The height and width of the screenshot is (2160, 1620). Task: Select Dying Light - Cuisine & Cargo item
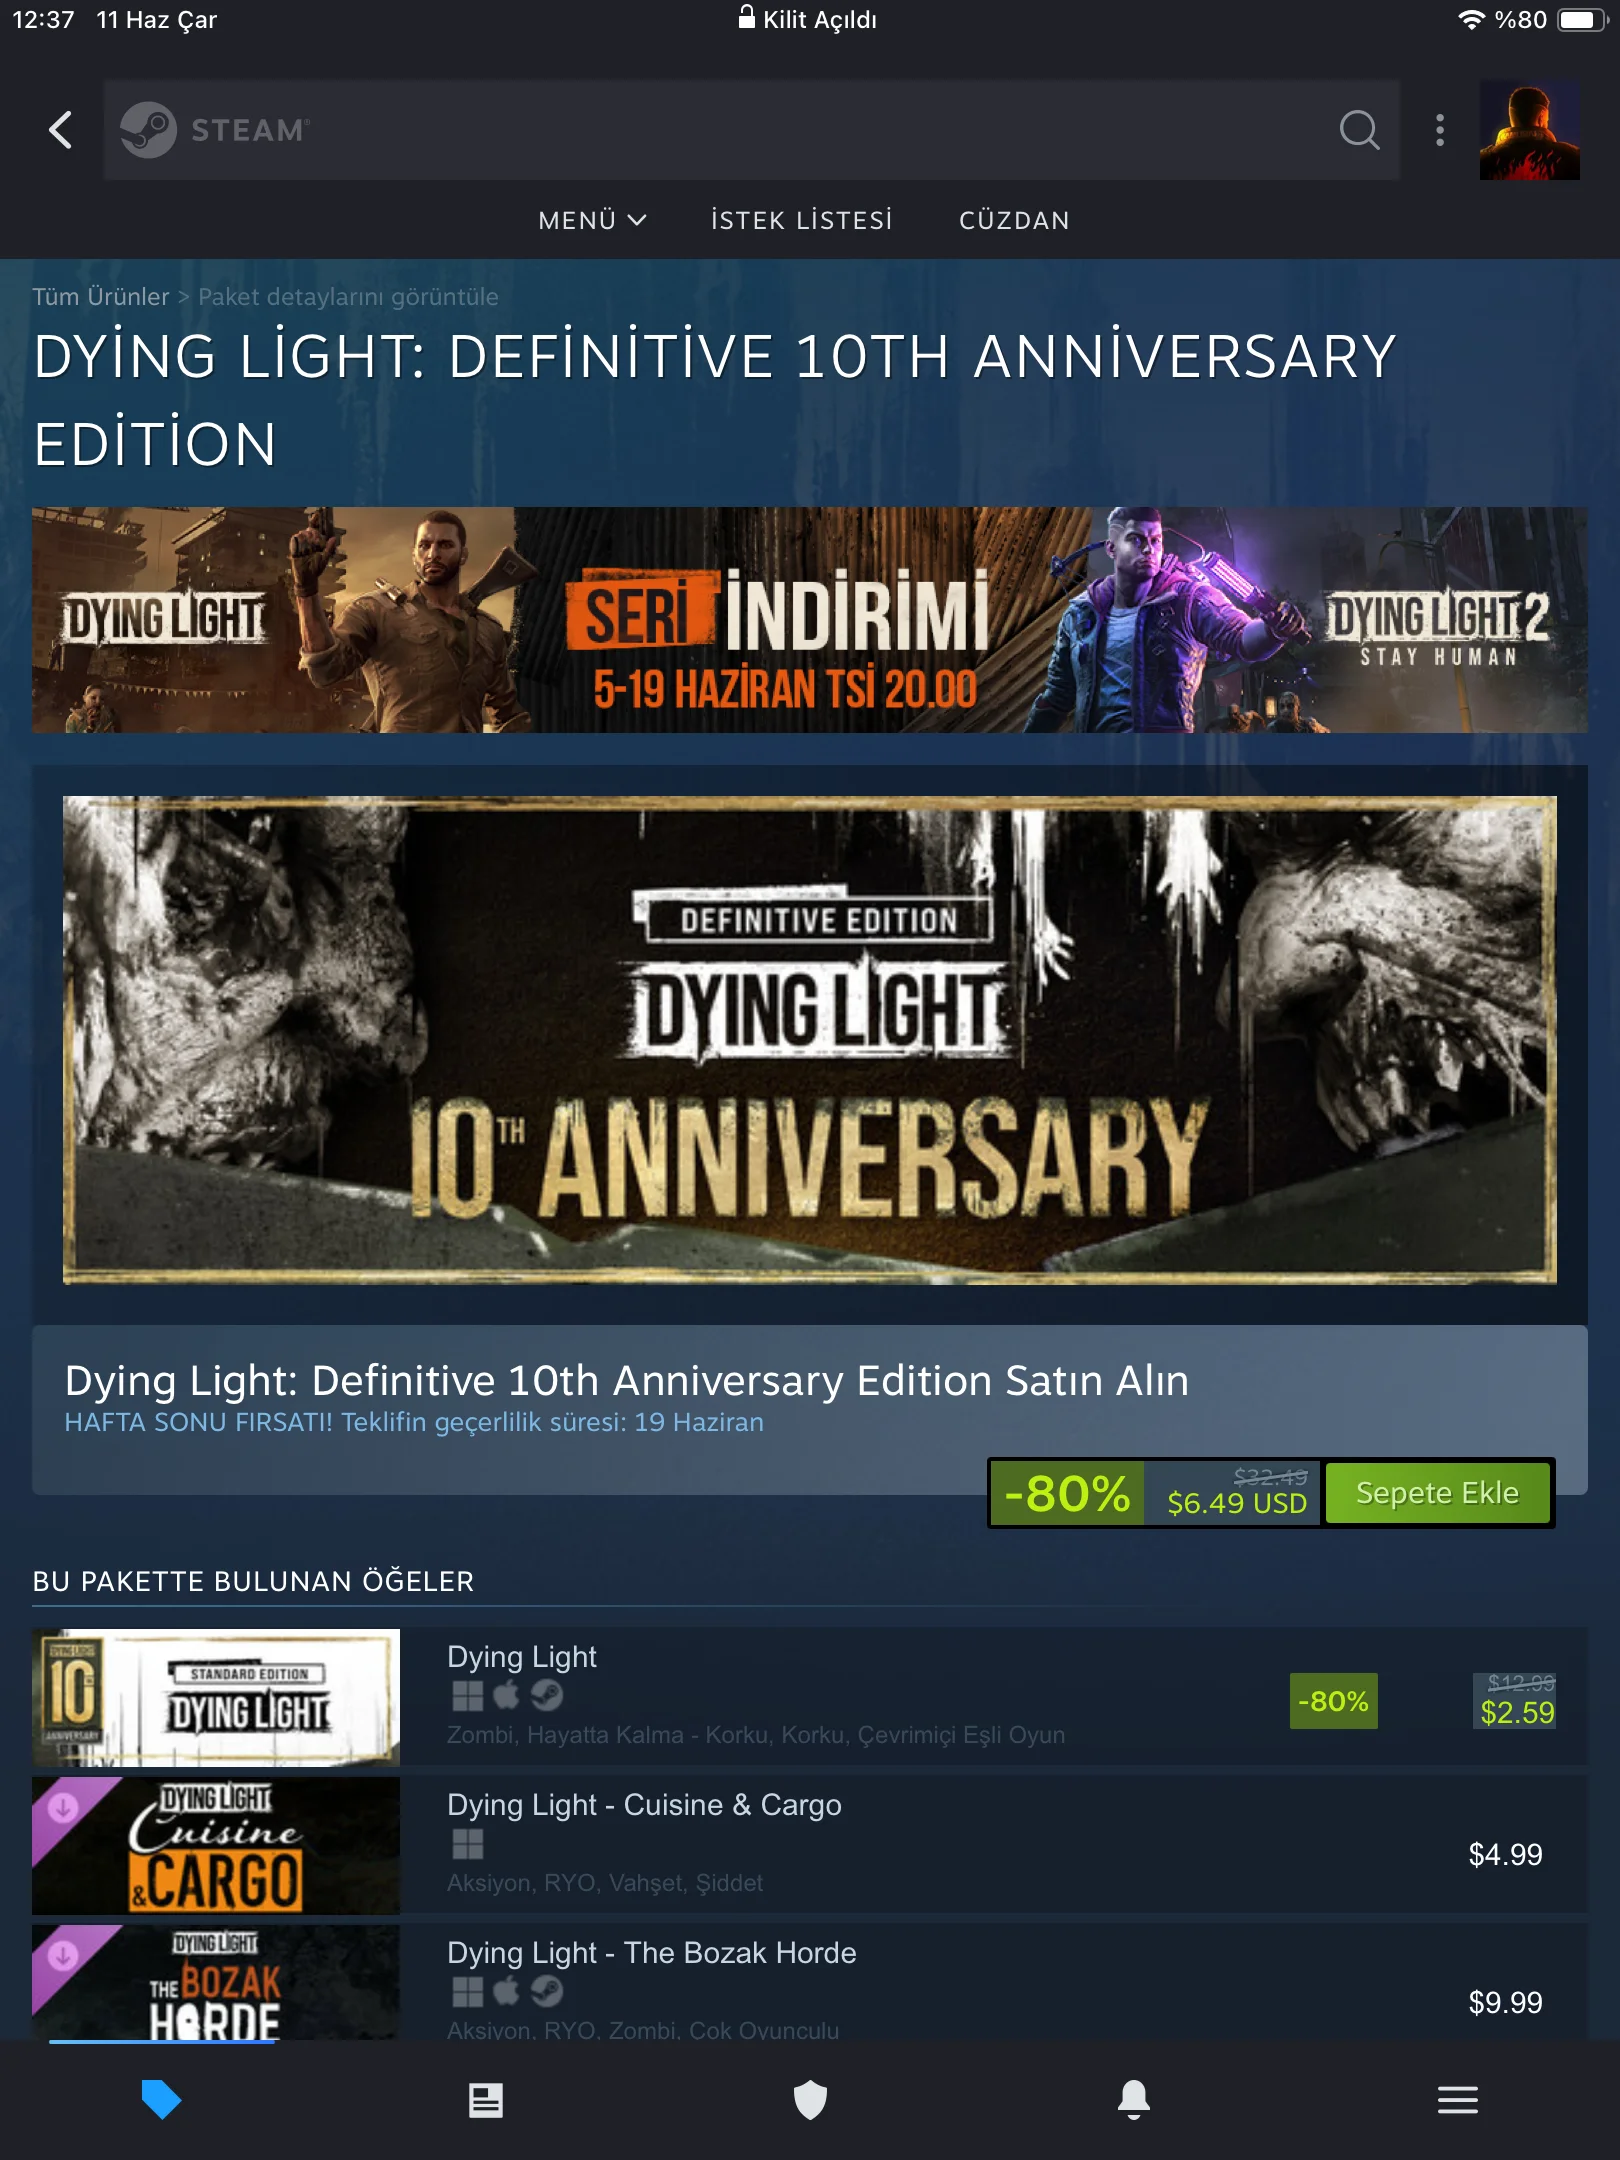(810, 1845)
